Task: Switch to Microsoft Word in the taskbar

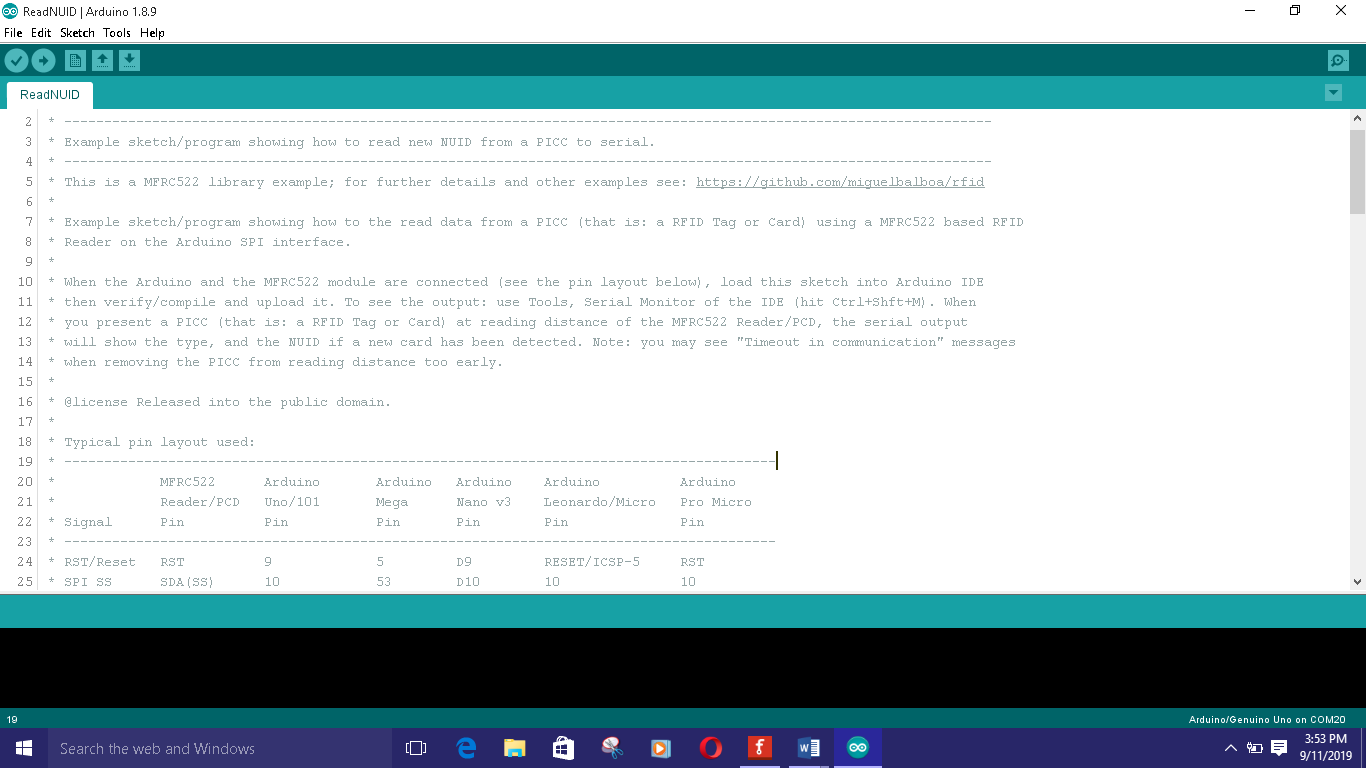Action: pos(809,748)
